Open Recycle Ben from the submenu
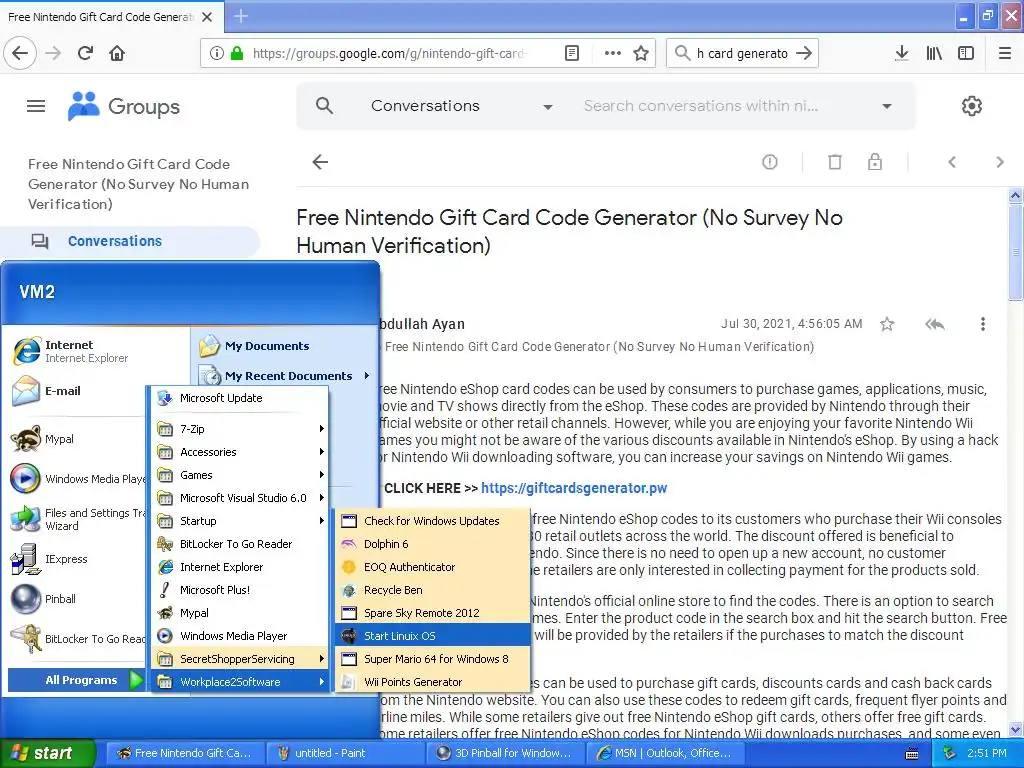 432,590
